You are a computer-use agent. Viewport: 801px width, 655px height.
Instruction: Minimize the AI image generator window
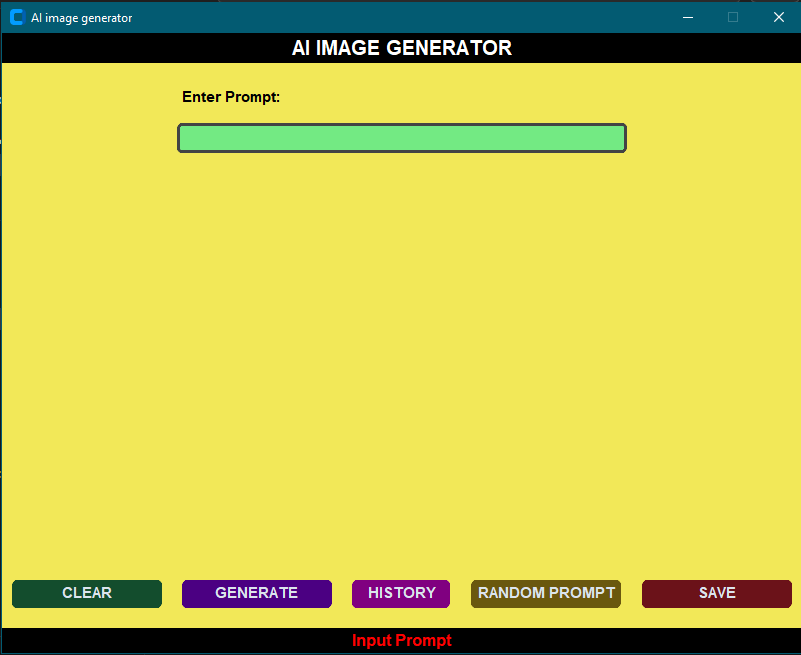coord(687,16)
